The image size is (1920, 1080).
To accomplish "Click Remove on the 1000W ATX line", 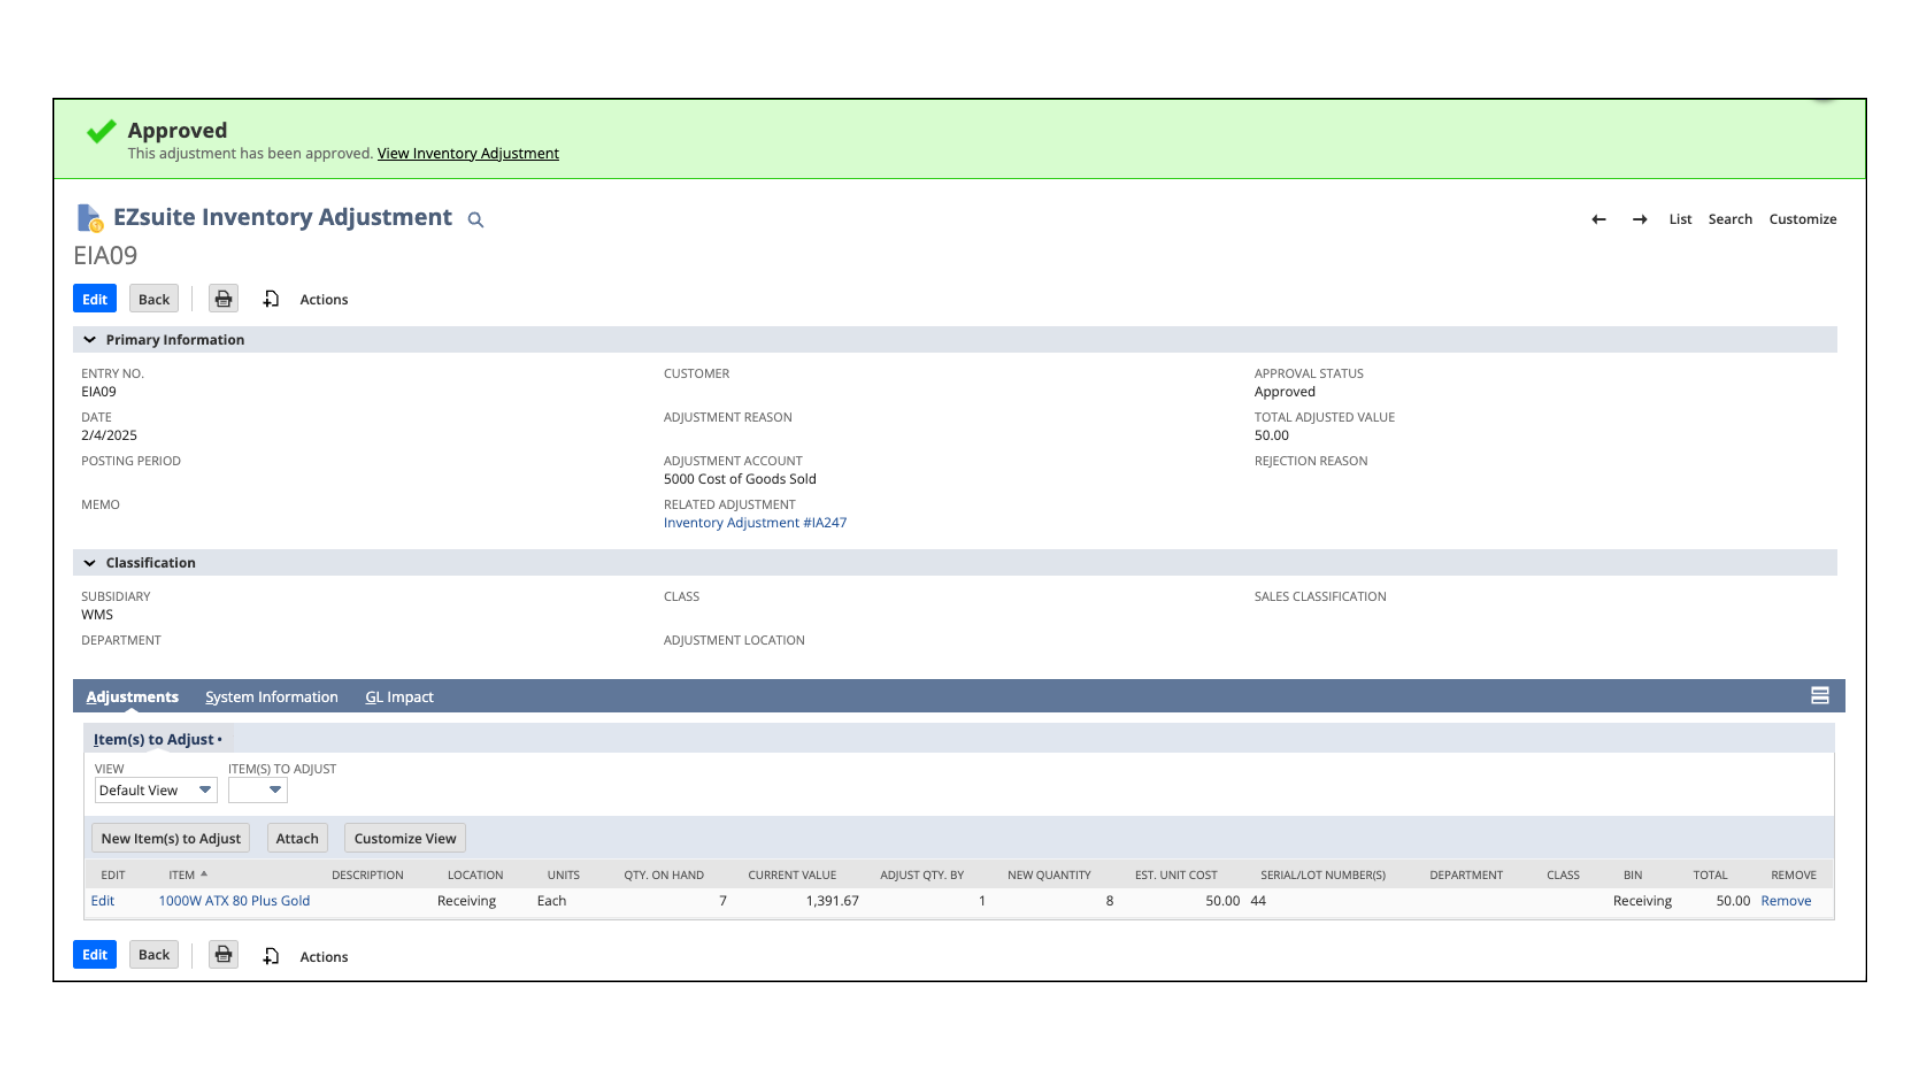I will point(1785,901).
